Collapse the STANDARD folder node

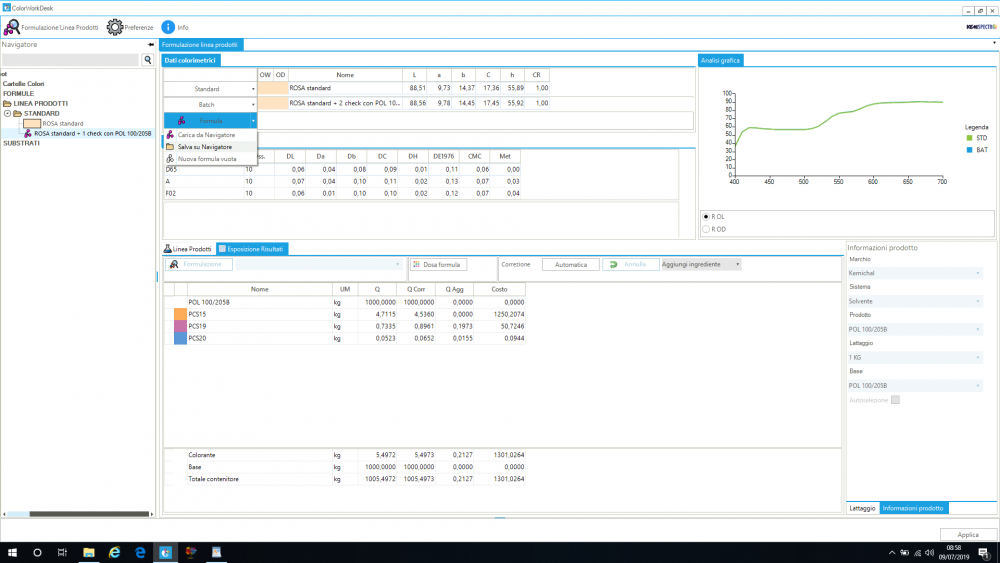(7, 113)
